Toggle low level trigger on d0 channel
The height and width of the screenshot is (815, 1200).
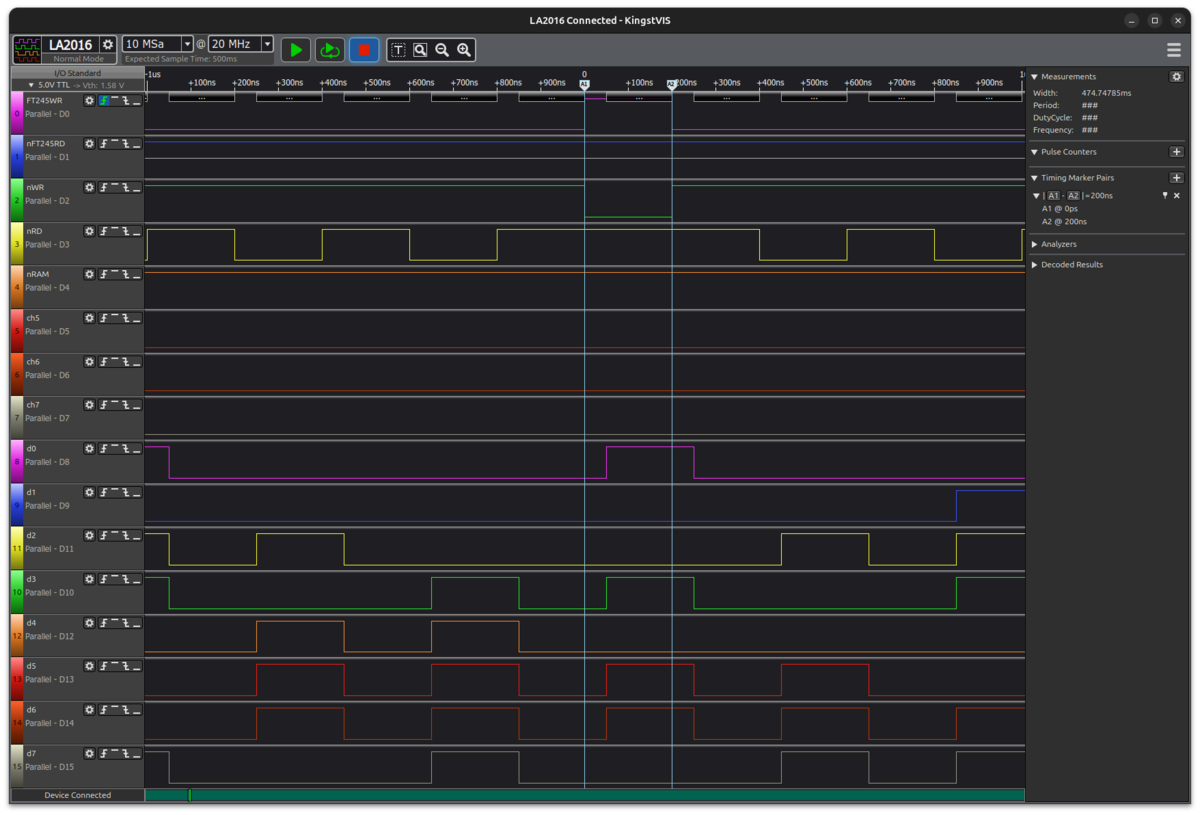137,449
